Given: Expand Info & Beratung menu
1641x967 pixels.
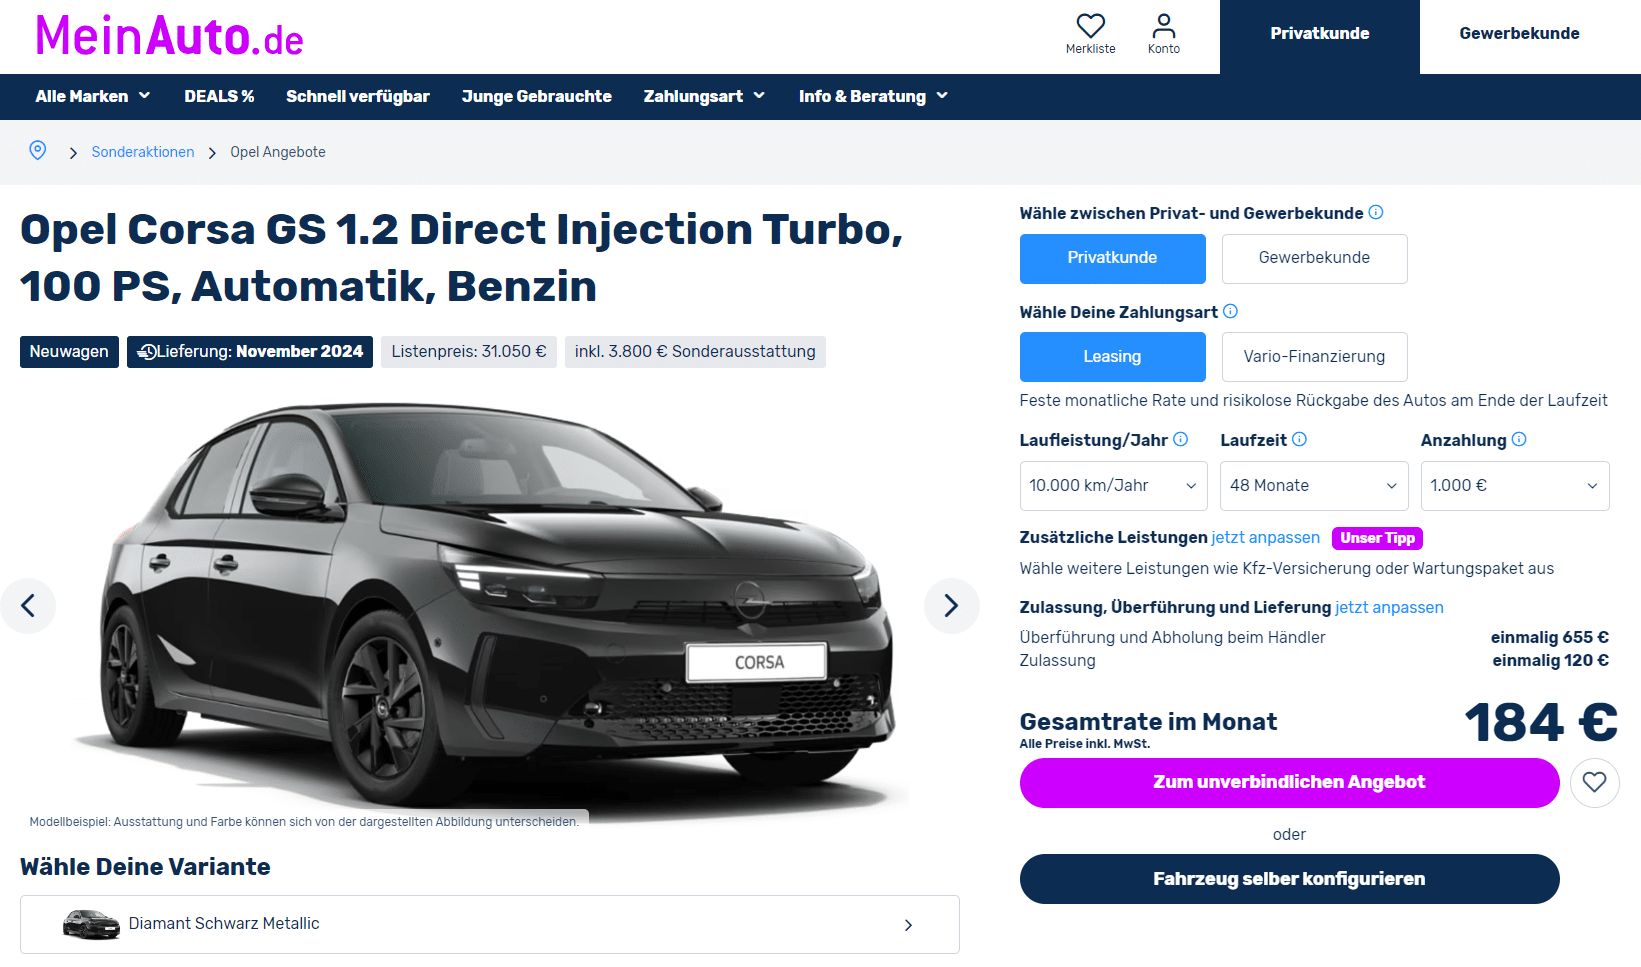Looking at the screenshot, I should 873,96.
